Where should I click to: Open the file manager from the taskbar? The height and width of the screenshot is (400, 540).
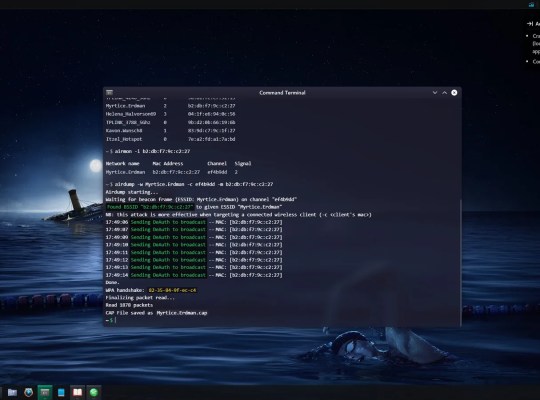tap(12, 392)
